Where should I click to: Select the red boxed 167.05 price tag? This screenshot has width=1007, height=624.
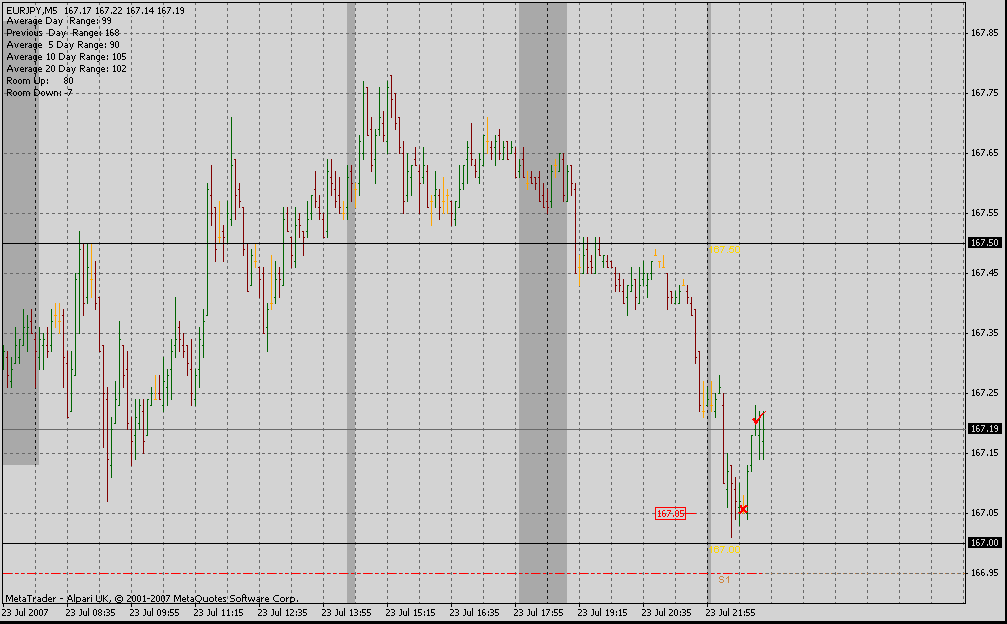coord(670,513)
